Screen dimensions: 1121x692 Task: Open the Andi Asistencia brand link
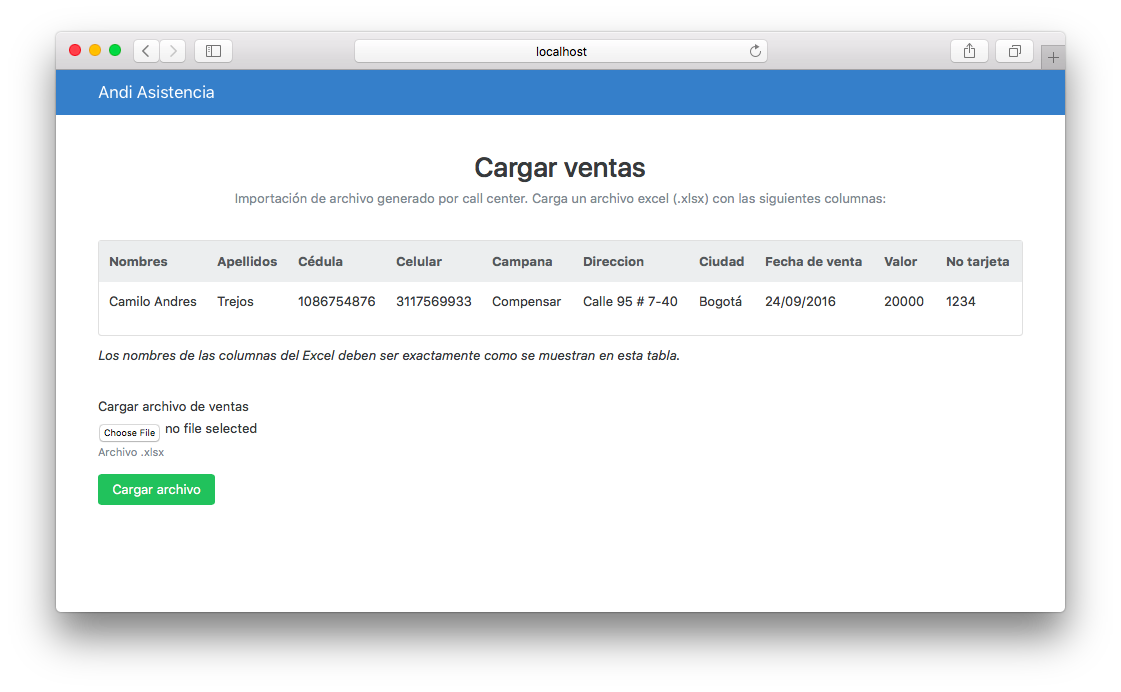pyautogui.click(x=157, y=92)
